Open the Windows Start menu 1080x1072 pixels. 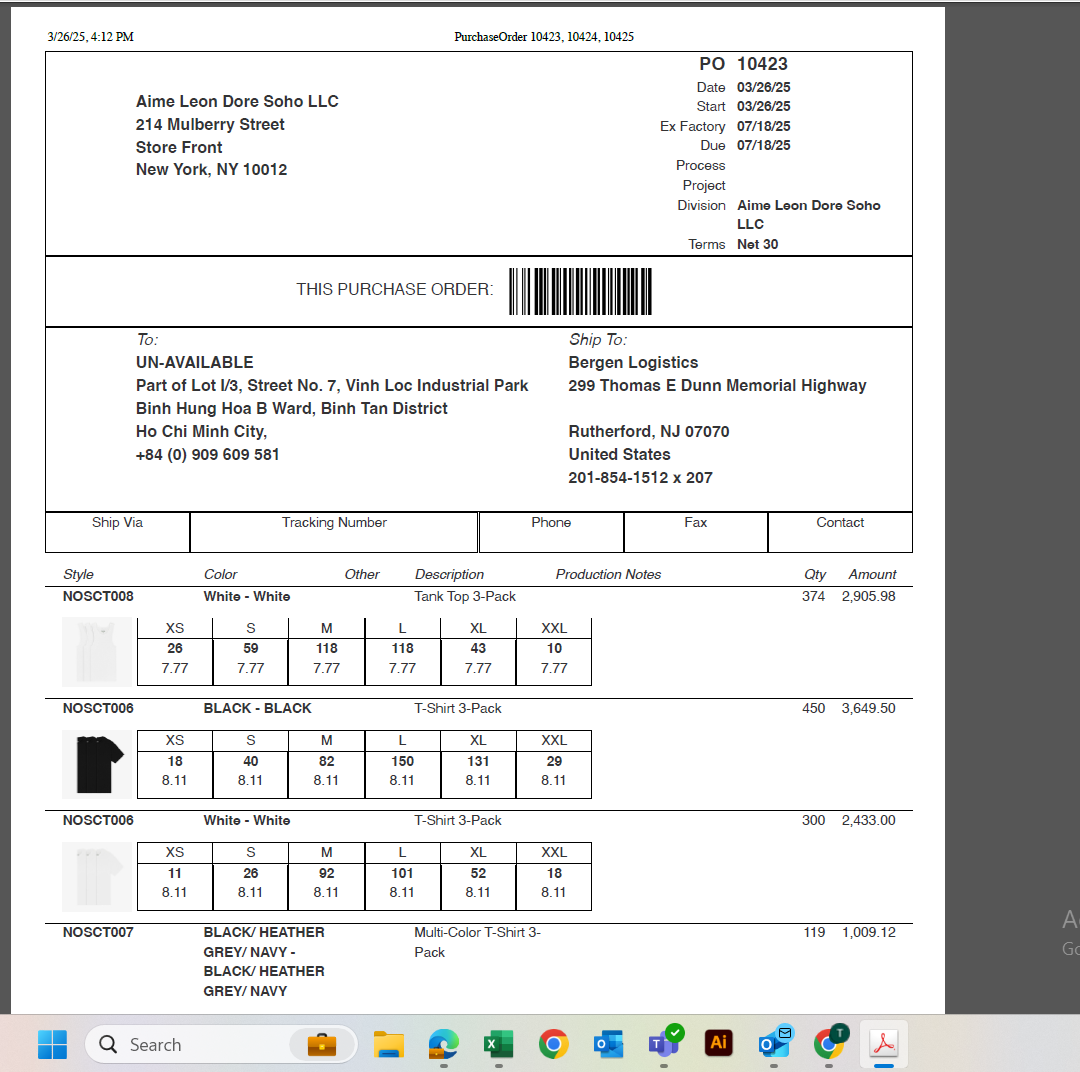pyautogui.click(x=52, y=1044)
